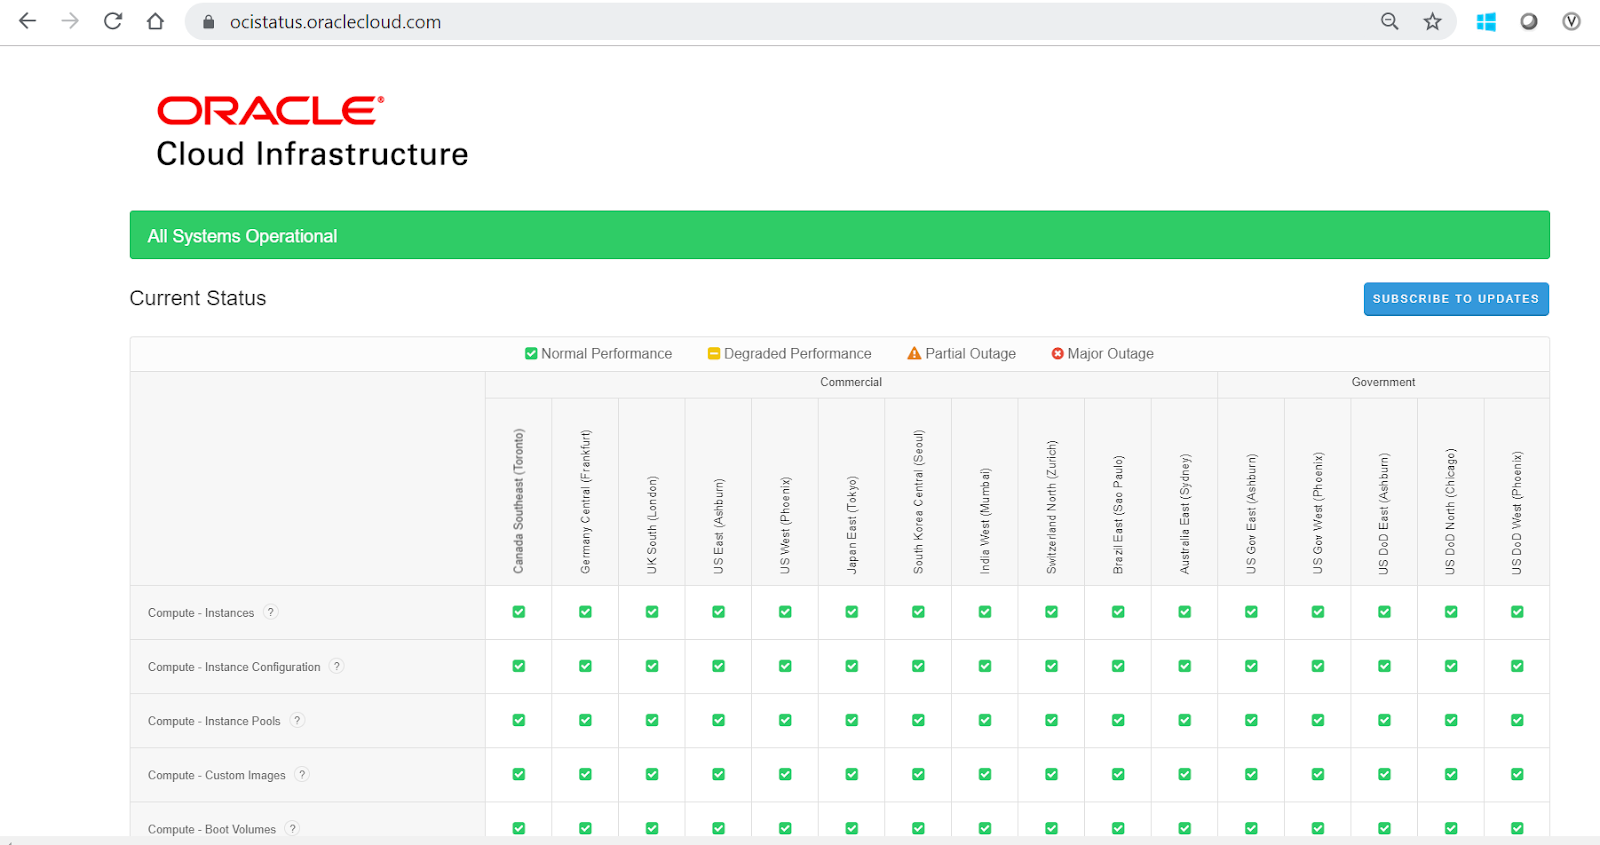The width and height of the screenshot is (1600, 845).
Task: Click the Germany Central (Frankfurt) column header
Action: tap(585, 501)
